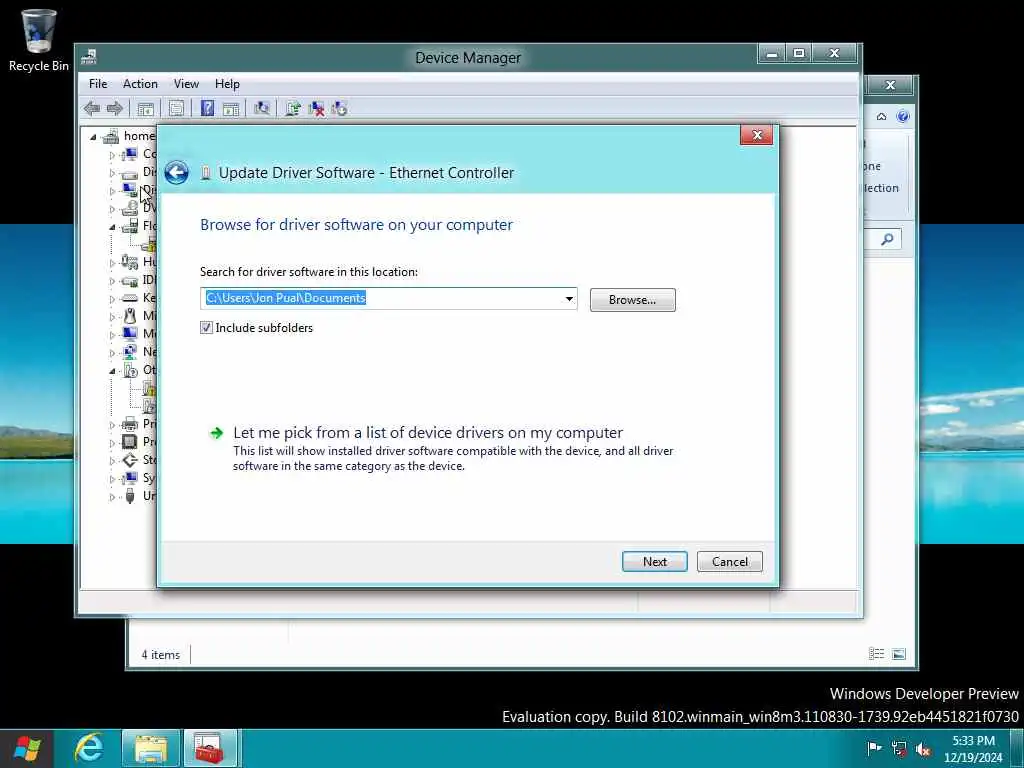The width and height of the screenshot is (1024, 768).
Task: Expand the Keyboards category triangle
Action: 112,299
